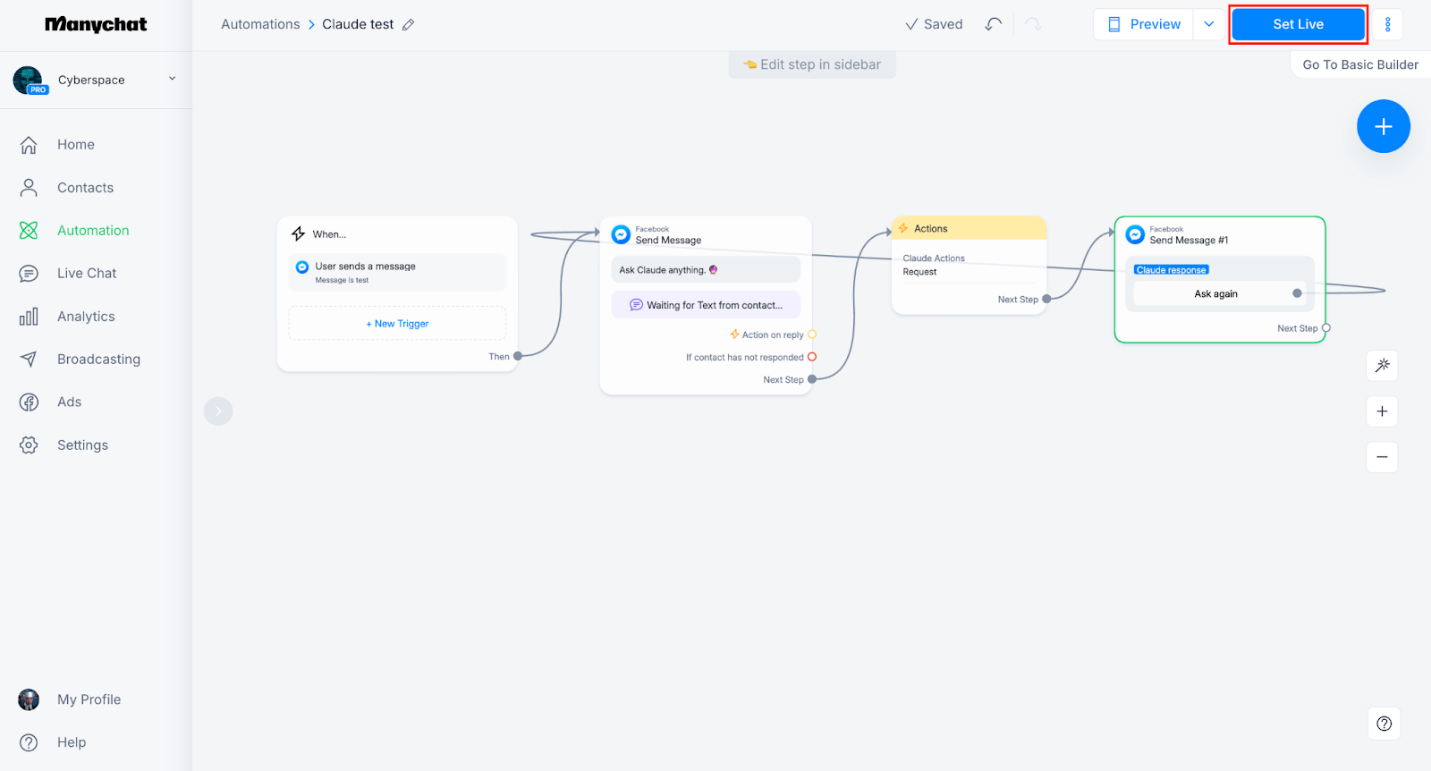Select the User sends a message trigger
The image size is (1431, 771).
click(x=397, y=272)
